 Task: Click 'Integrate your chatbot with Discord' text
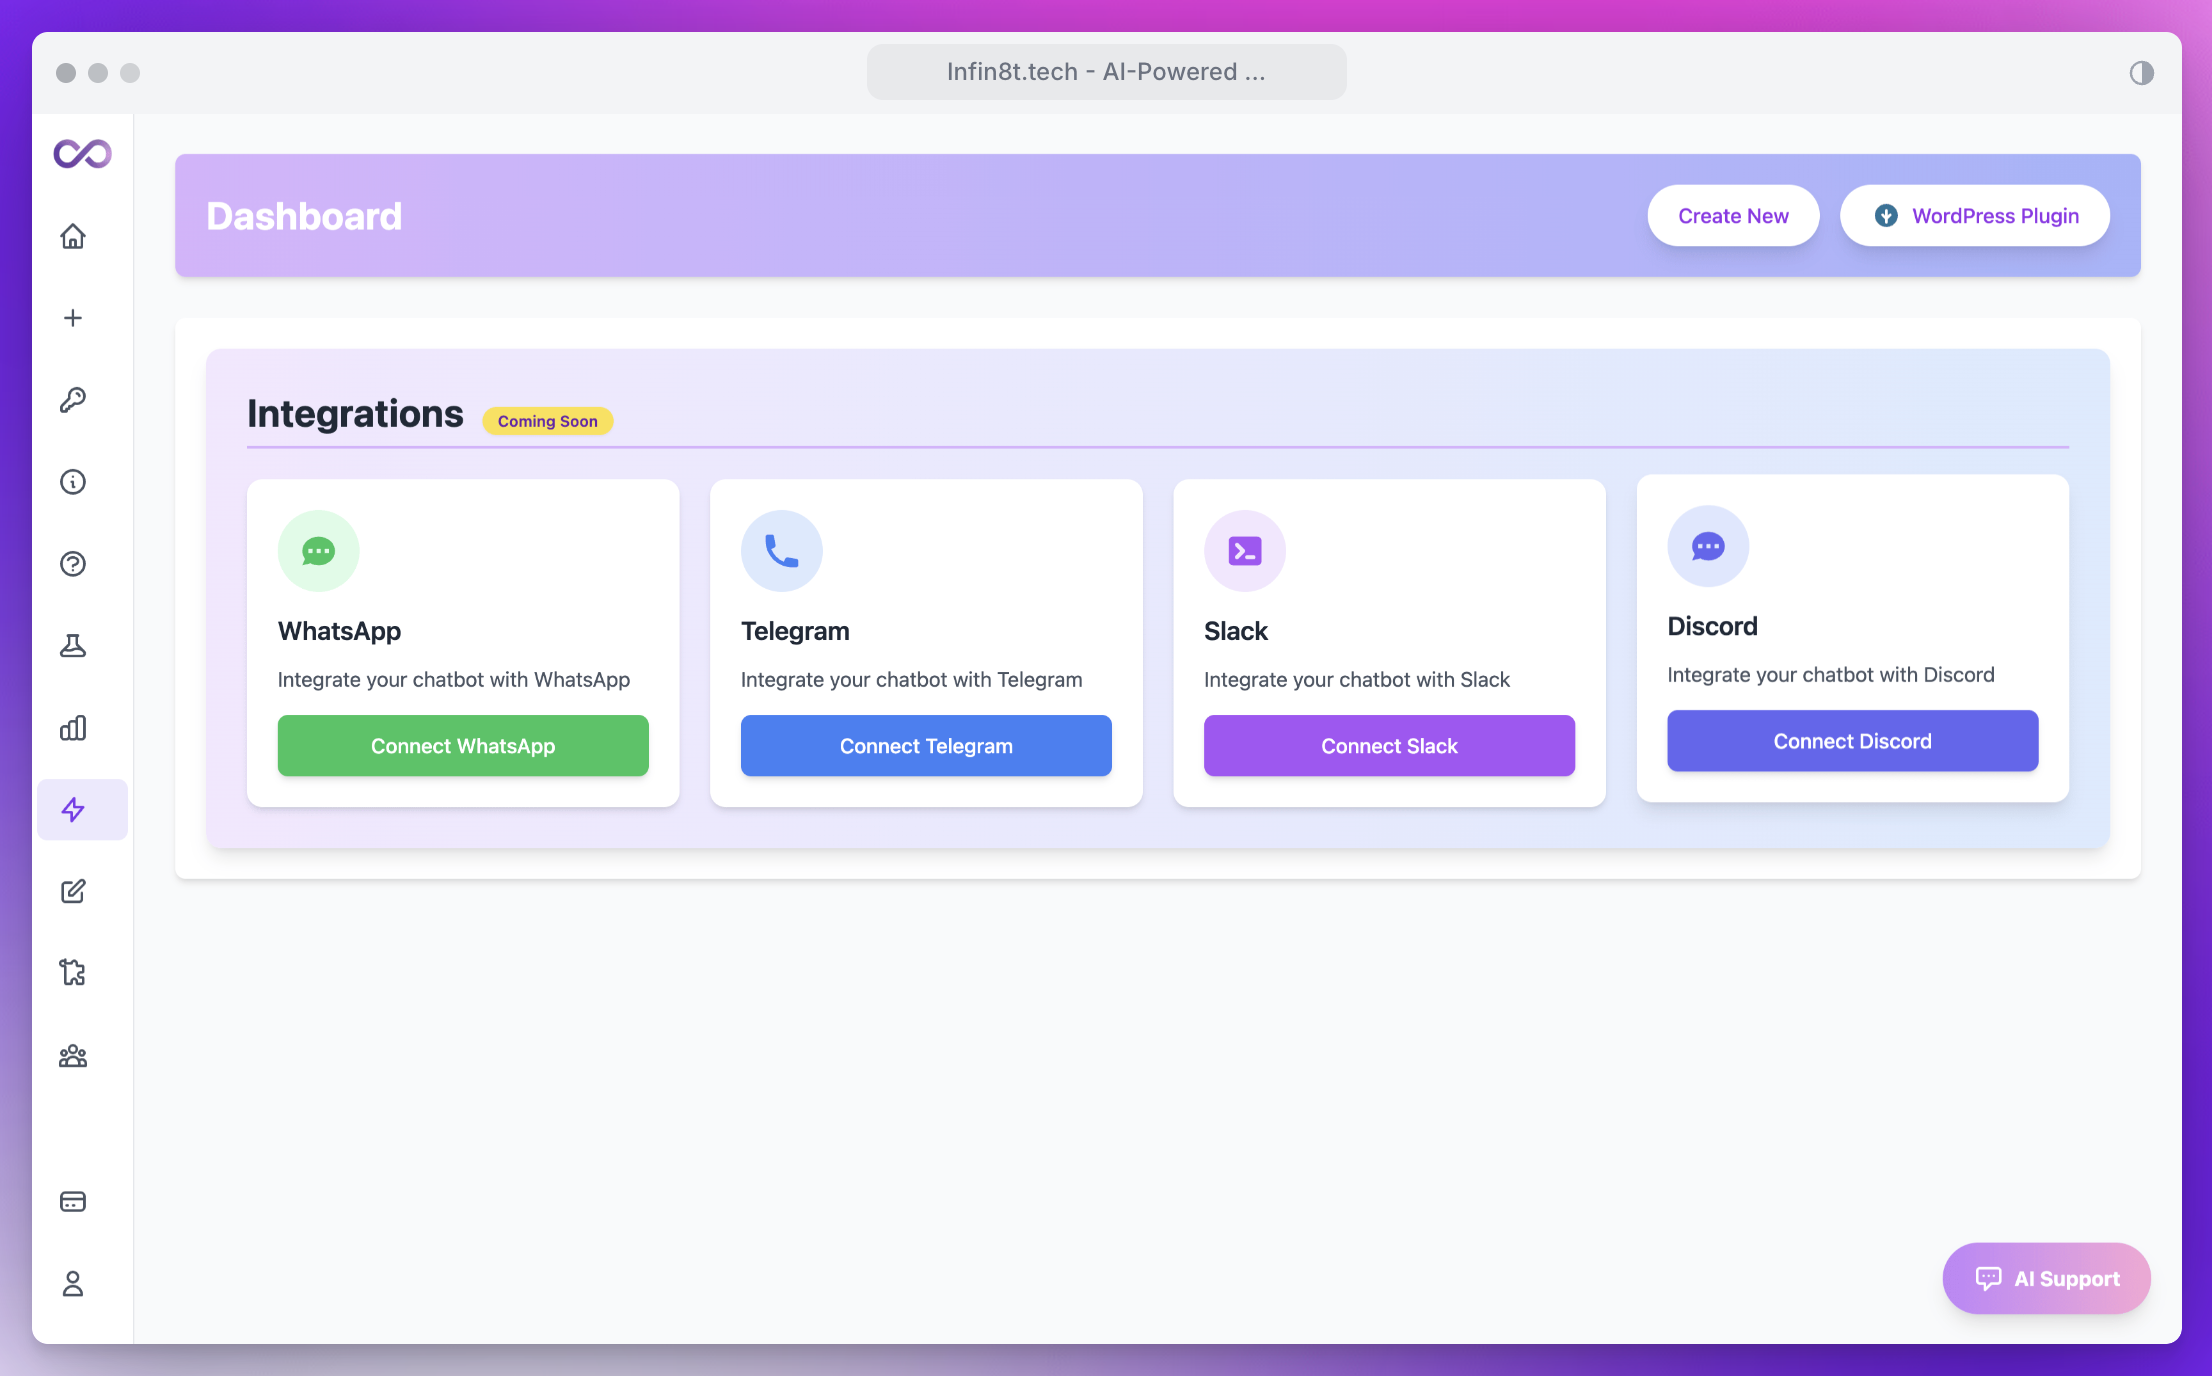[x=1830, y=675]
